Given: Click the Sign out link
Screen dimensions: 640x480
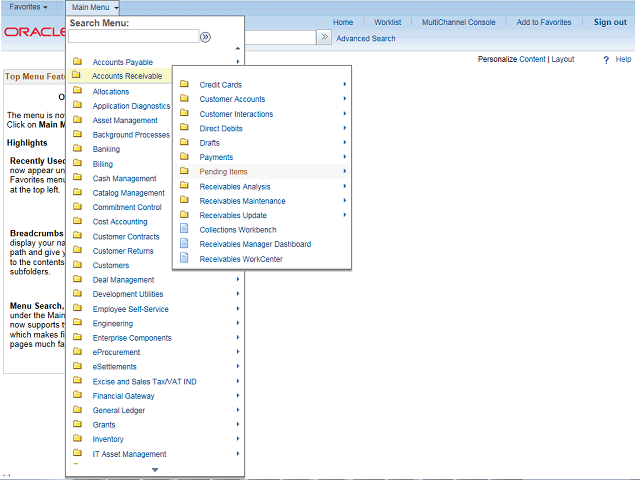Looking at the screenshot, I should (610, 22).
